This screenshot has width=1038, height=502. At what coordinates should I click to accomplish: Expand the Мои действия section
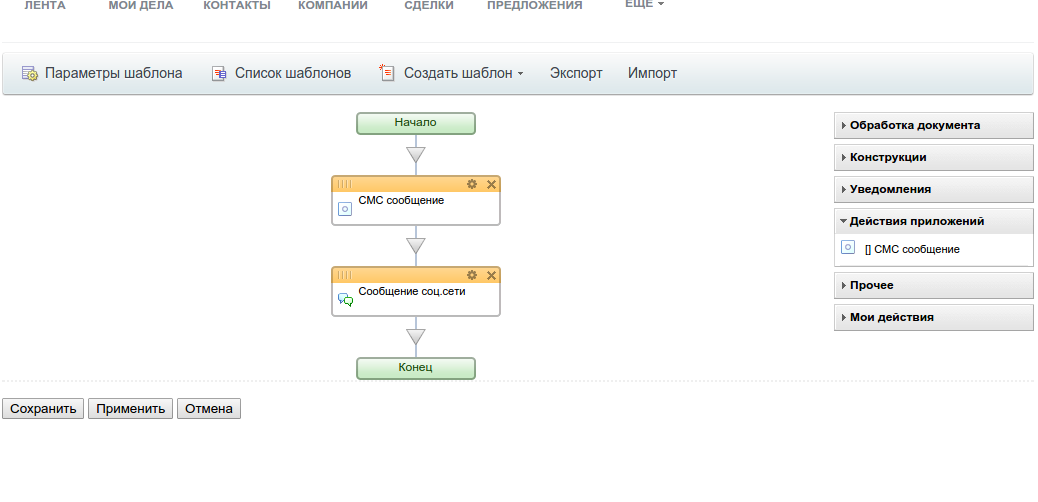click(933, 317)
